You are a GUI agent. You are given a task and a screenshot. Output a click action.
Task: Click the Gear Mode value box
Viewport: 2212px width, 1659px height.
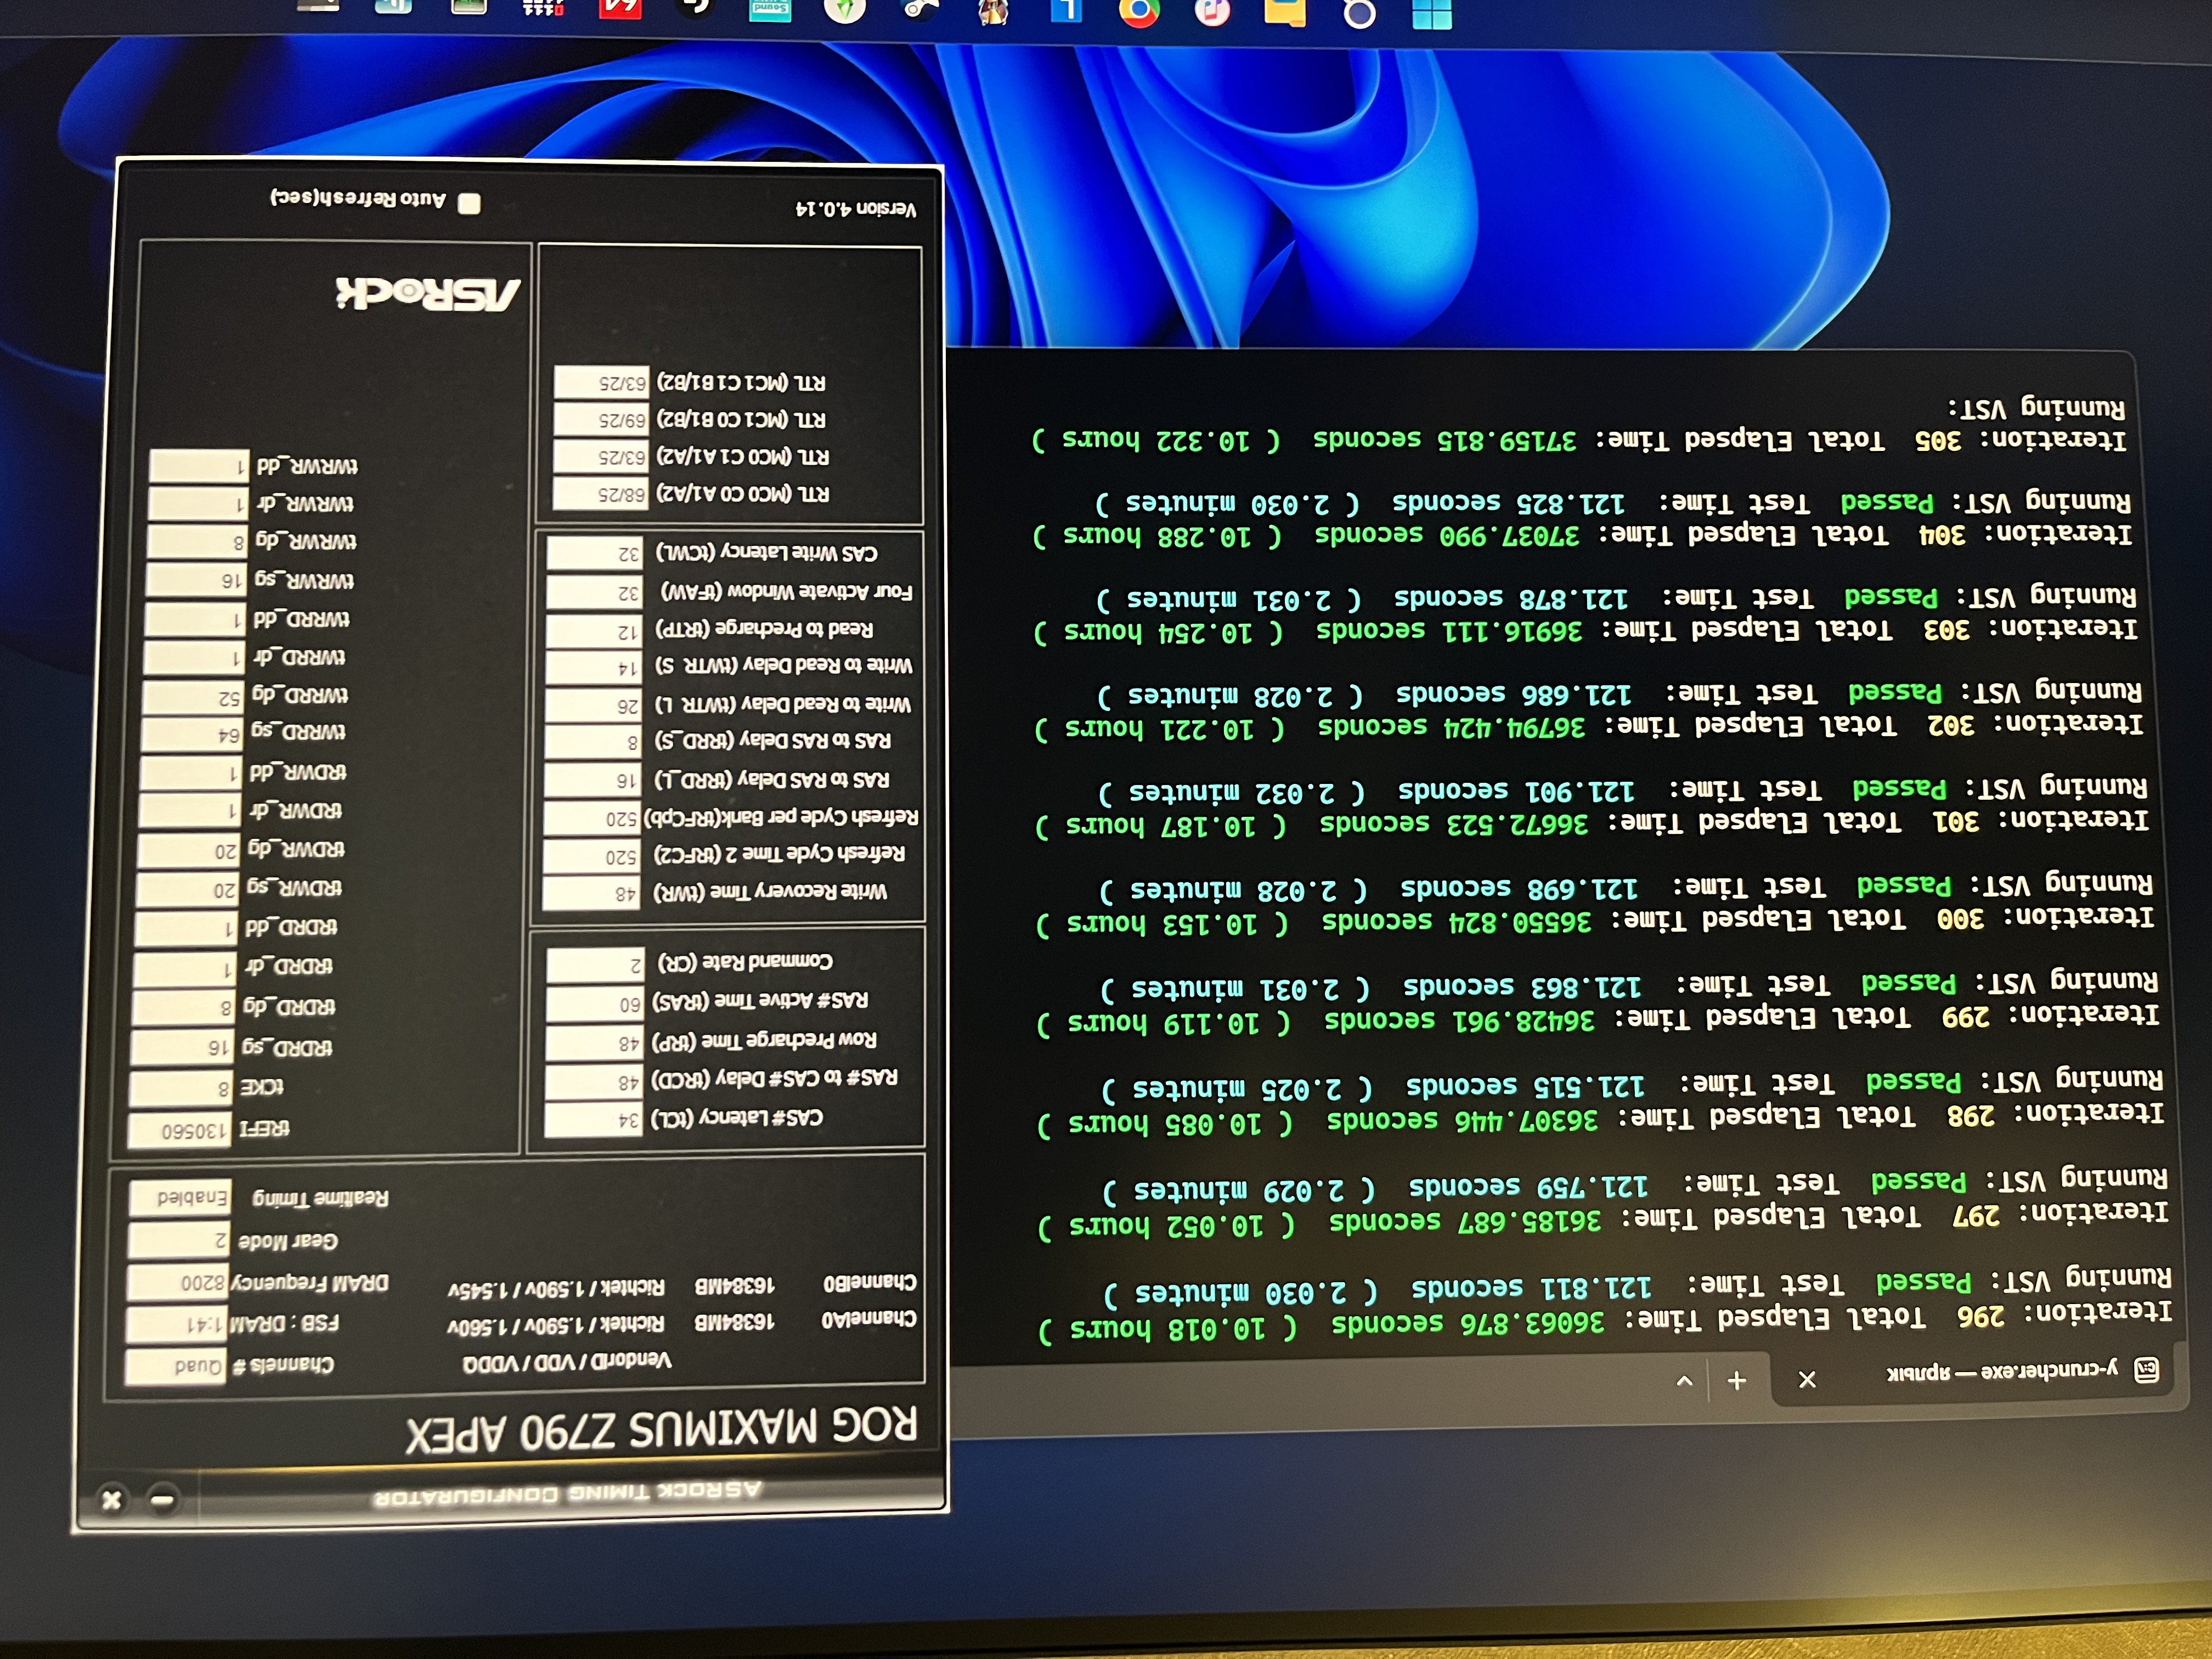(x=181, y=1240)
